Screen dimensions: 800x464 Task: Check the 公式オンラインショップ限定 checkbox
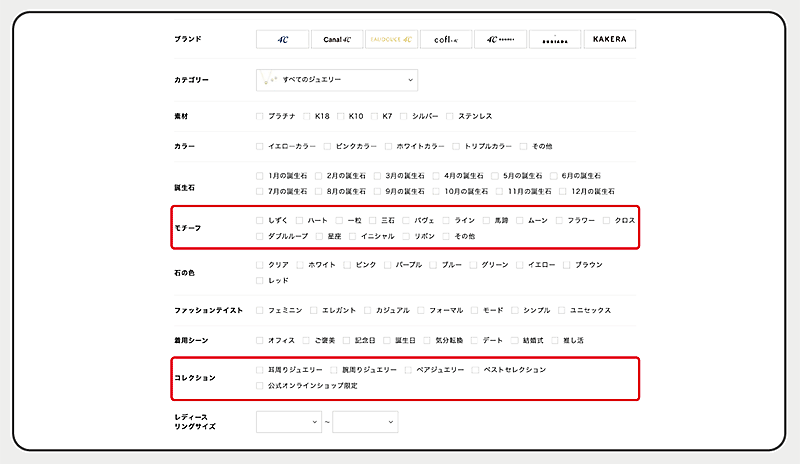pyautogui.click(x=261, y=385)
